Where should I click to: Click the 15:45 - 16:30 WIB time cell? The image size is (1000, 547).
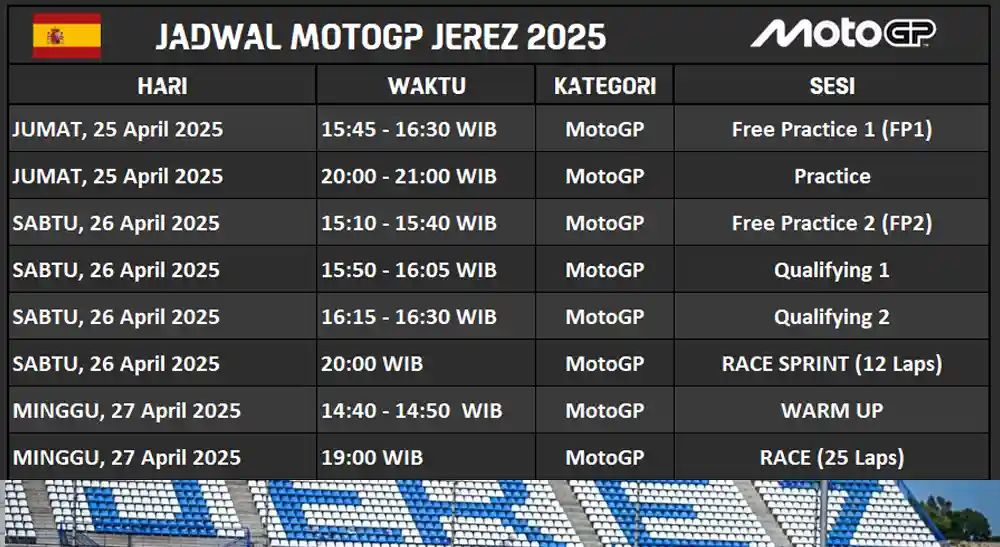click(x=426, y=129)
